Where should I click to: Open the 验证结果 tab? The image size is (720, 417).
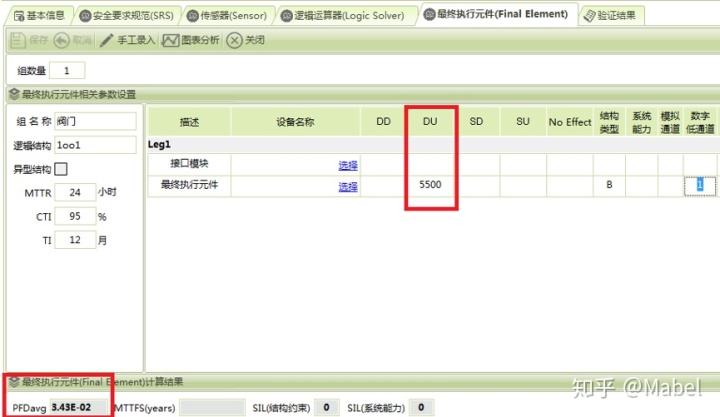coord(610,16)
